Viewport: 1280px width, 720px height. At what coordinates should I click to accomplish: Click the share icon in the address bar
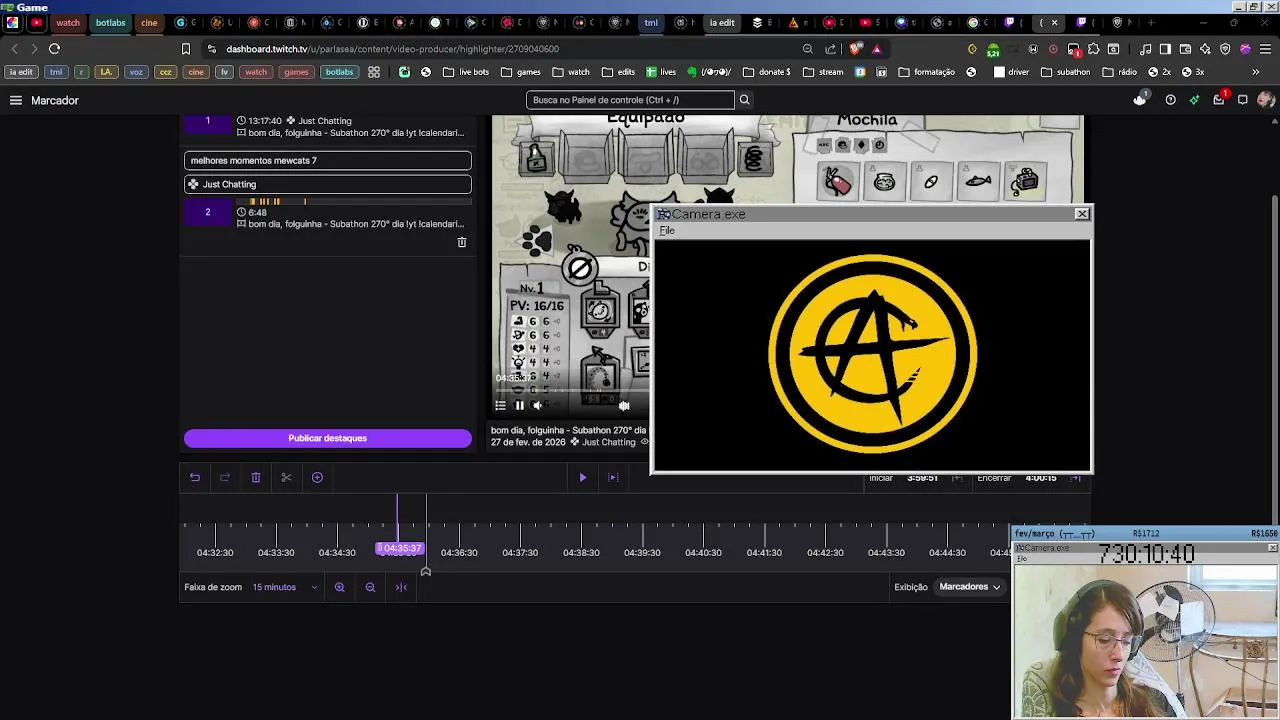(x=831, y=49)
